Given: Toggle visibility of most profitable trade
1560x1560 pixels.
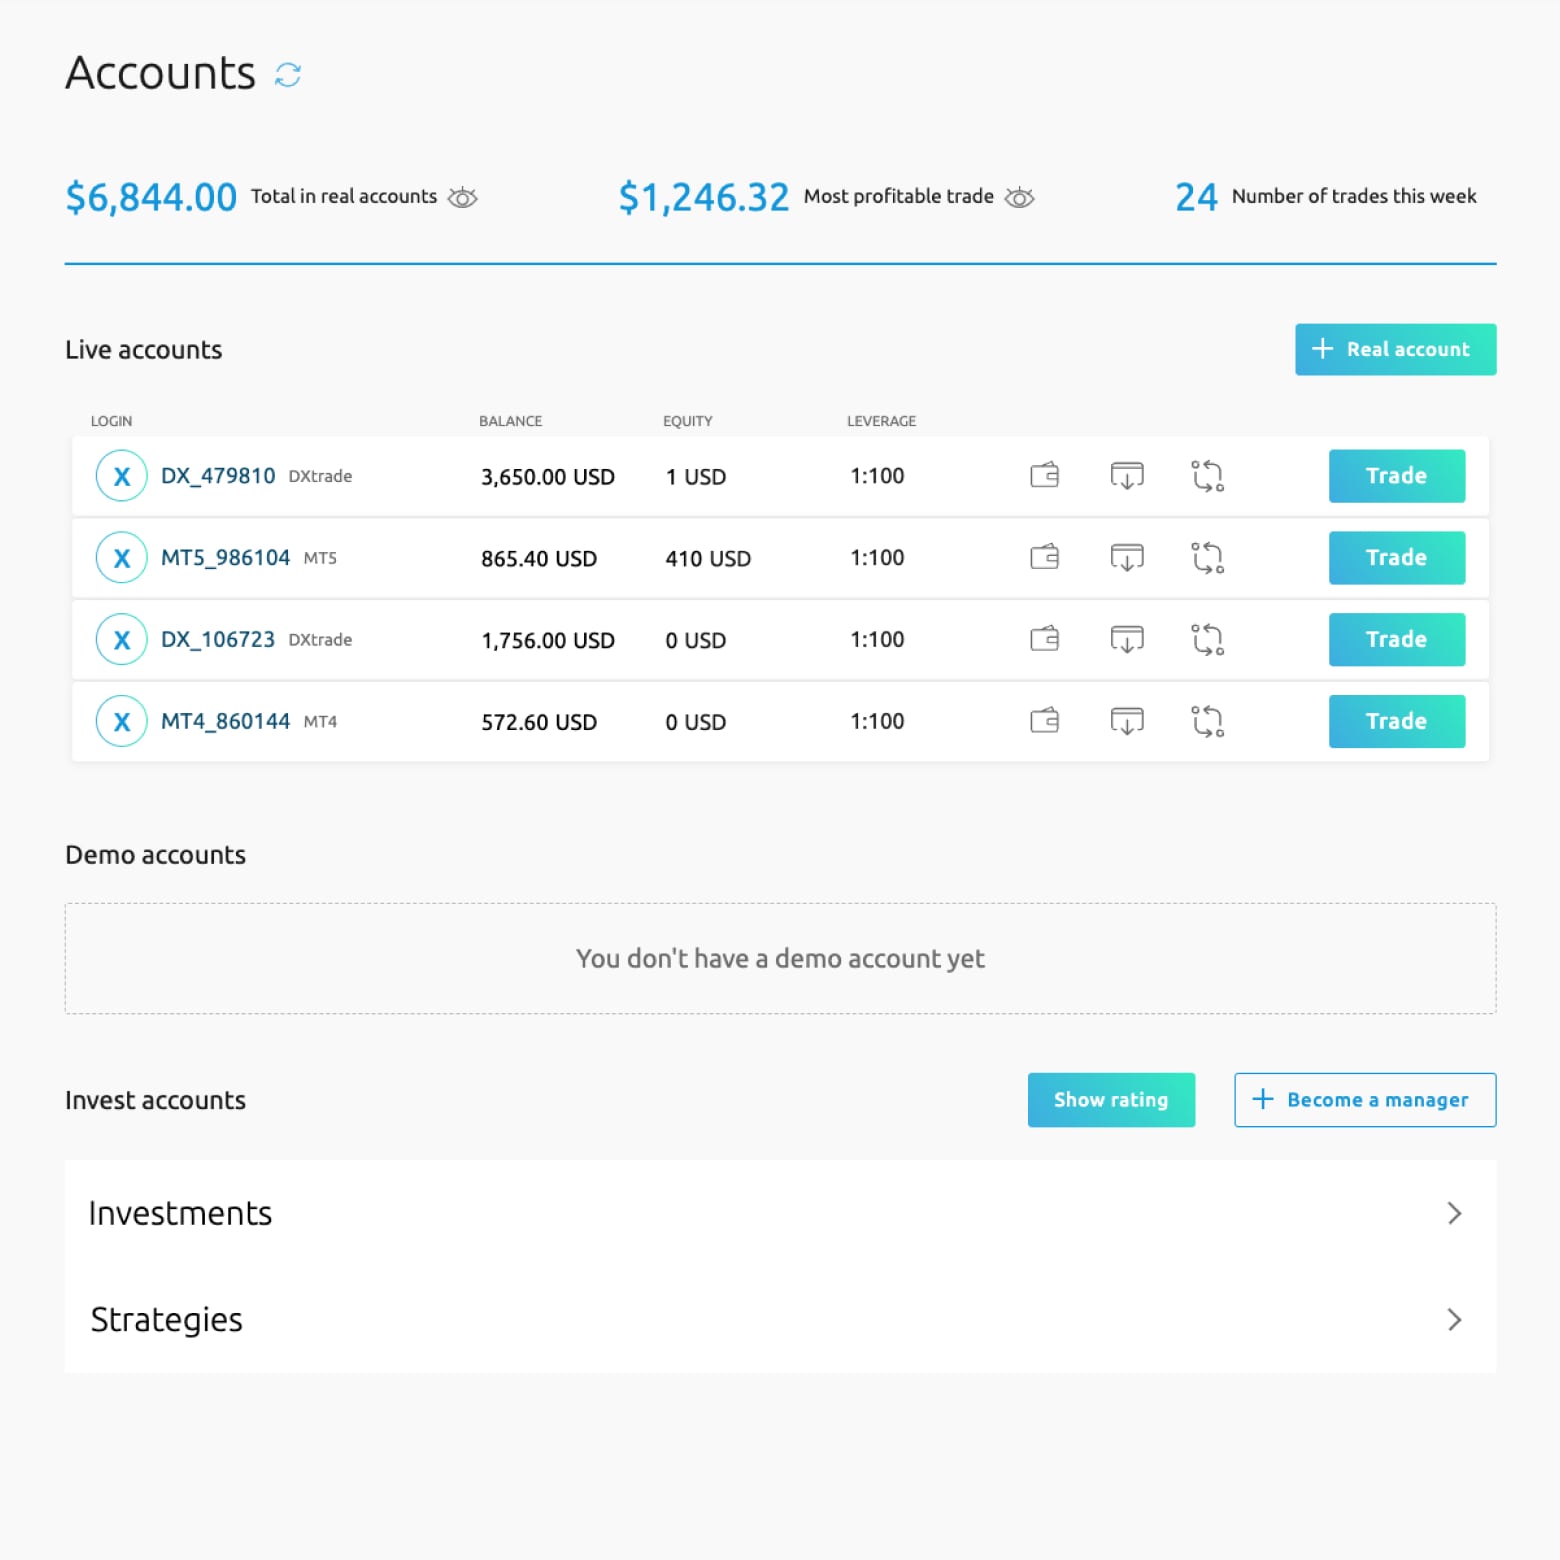Looking at the screenshot, I should (1019, 197).
